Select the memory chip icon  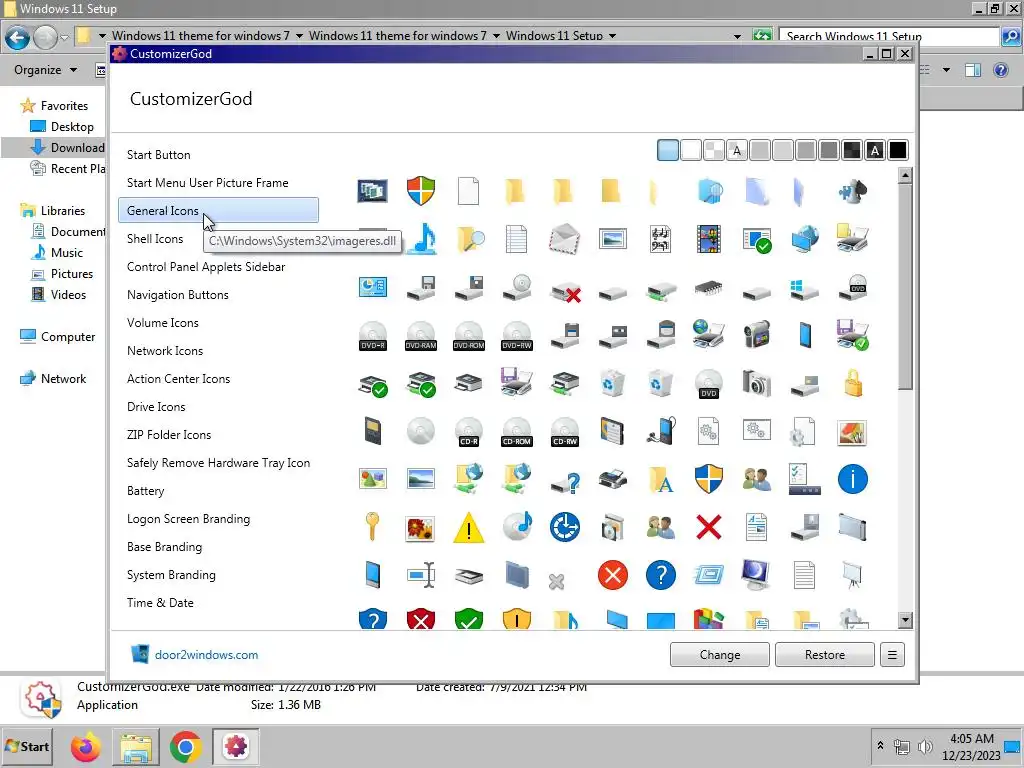[709, 287]
